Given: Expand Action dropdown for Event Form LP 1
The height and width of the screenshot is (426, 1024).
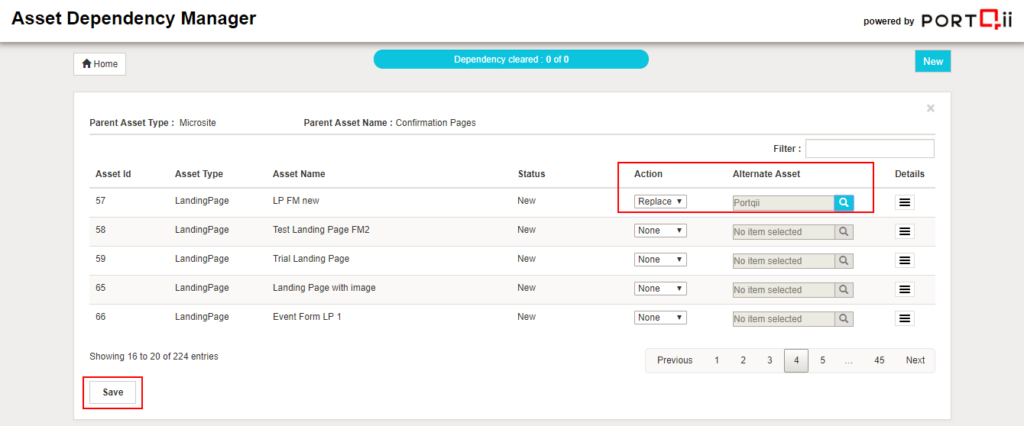Looking at the screenshot, I should click(660, 318).
